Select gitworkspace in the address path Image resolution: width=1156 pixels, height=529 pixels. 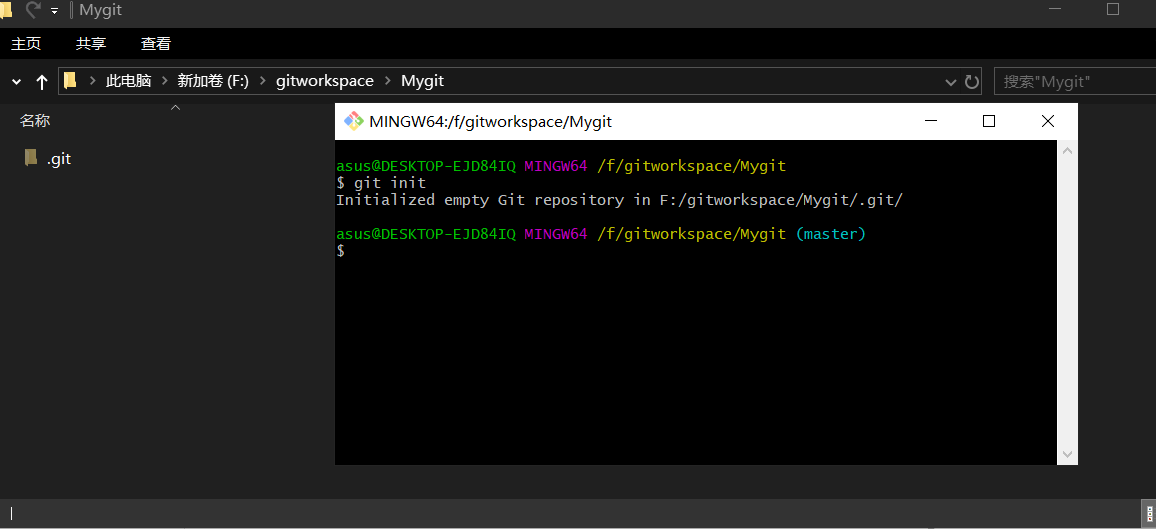click(x=324, y=81)
